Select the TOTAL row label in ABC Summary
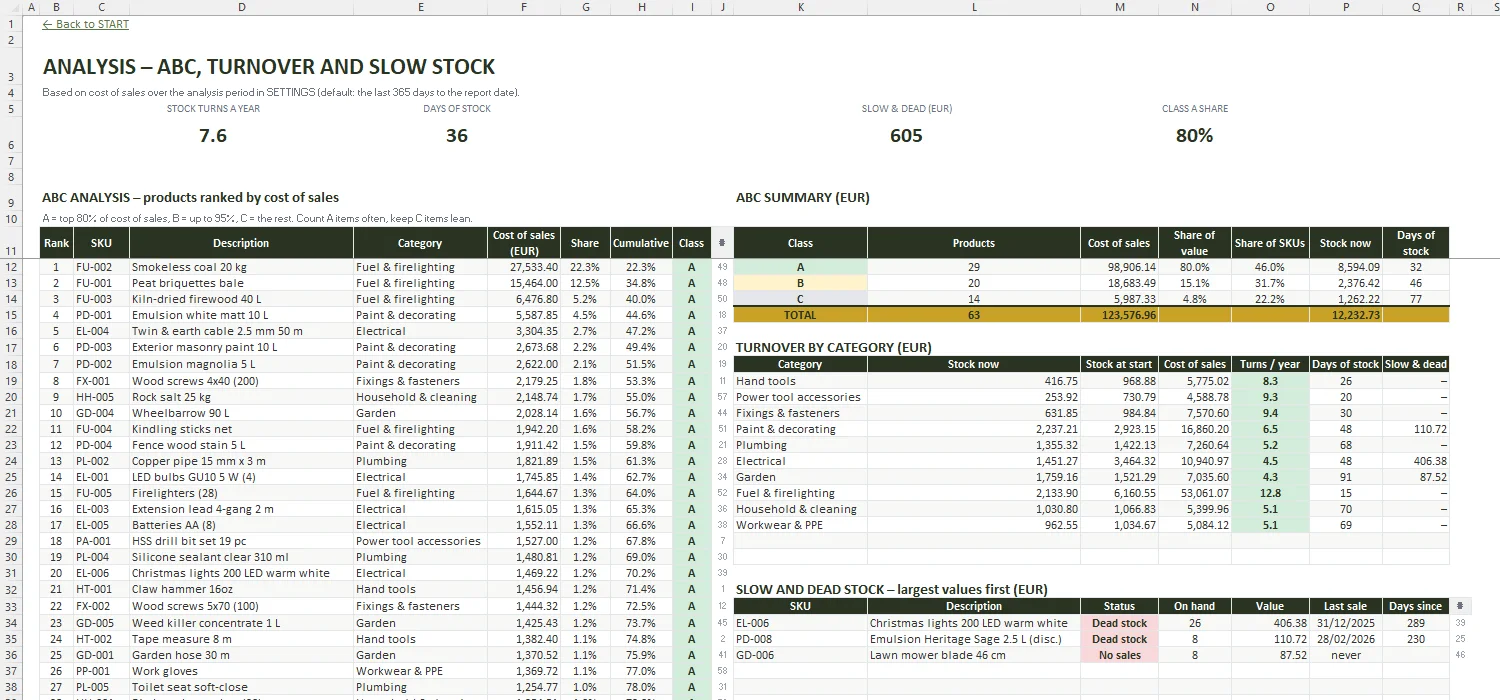 (x=800, y=315)
